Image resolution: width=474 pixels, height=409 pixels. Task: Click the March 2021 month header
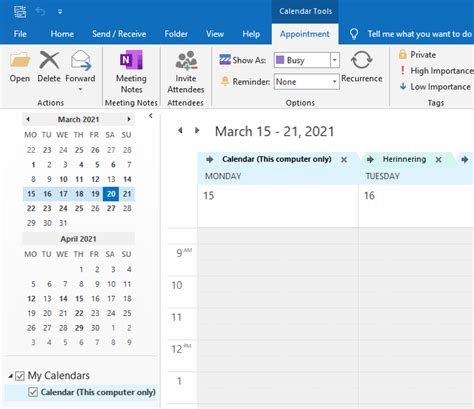pos(78,119)
